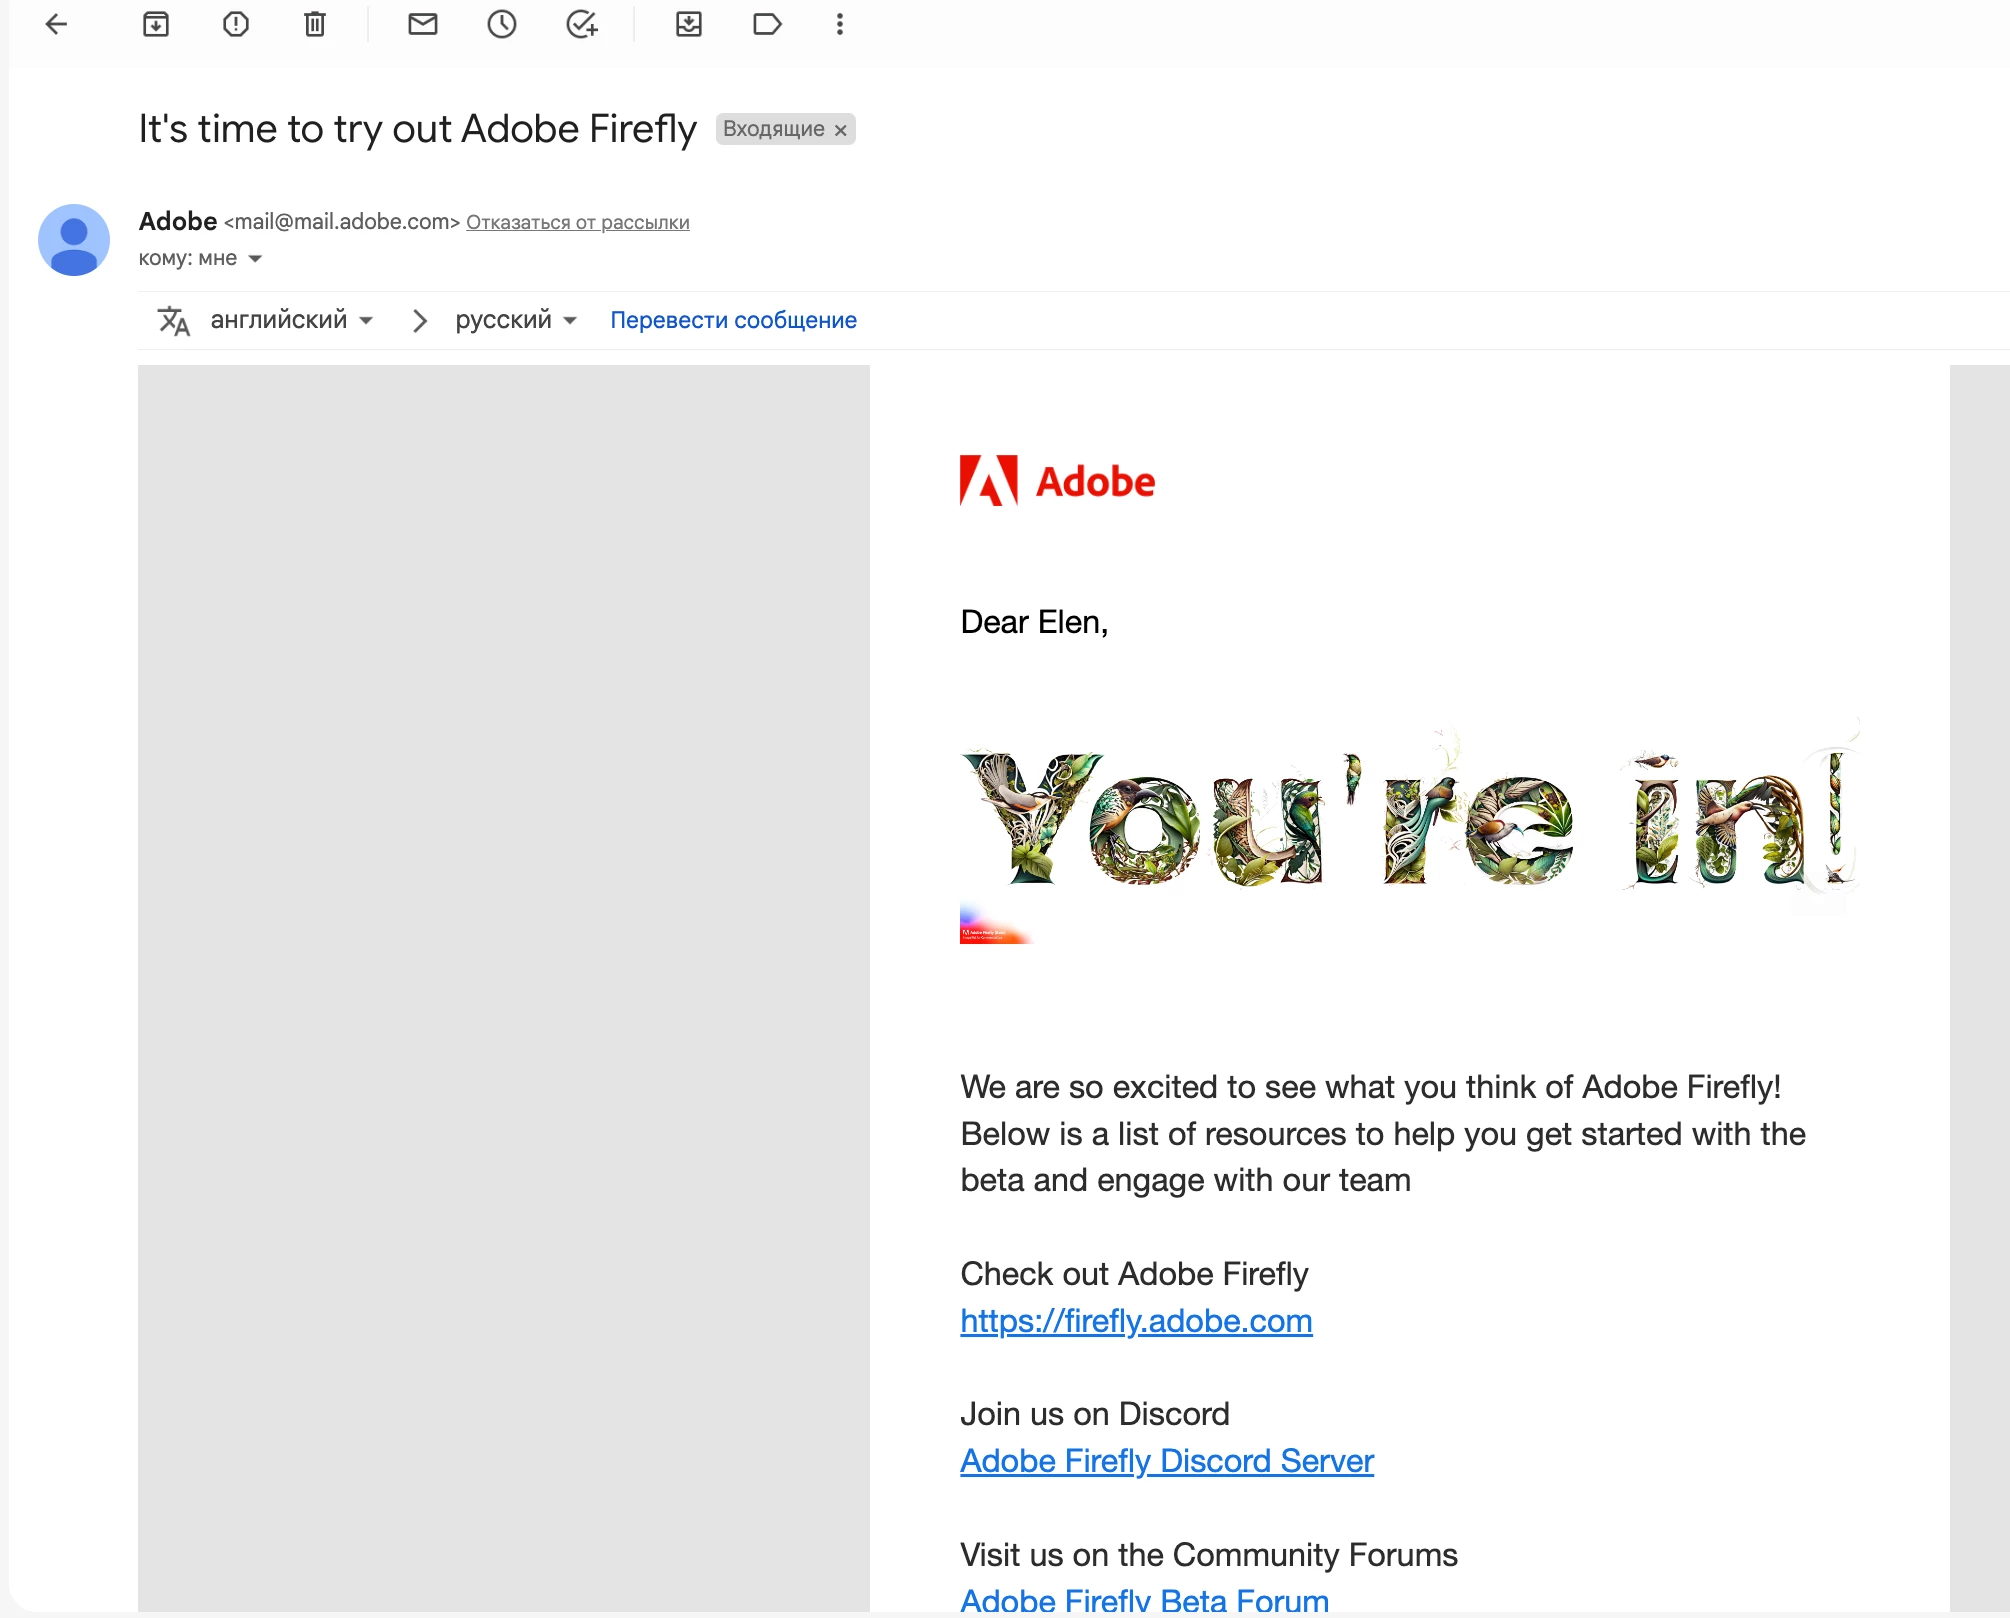Remove the Входящие label
The image size is (2010, 1618).
841,130
